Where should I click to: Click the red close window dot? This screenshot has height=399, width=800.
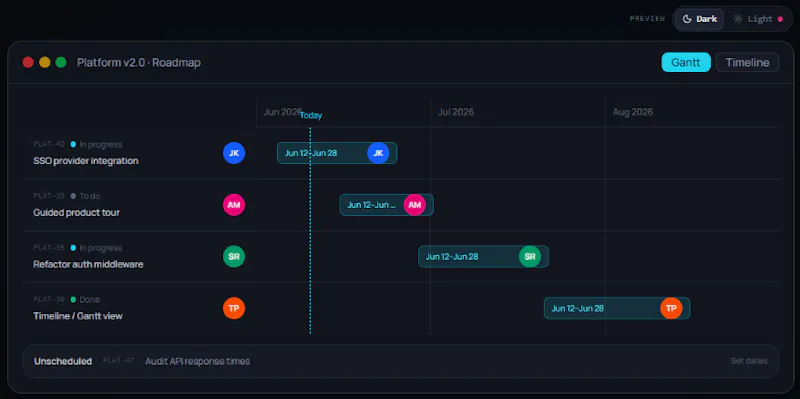(x=28, y=62)
